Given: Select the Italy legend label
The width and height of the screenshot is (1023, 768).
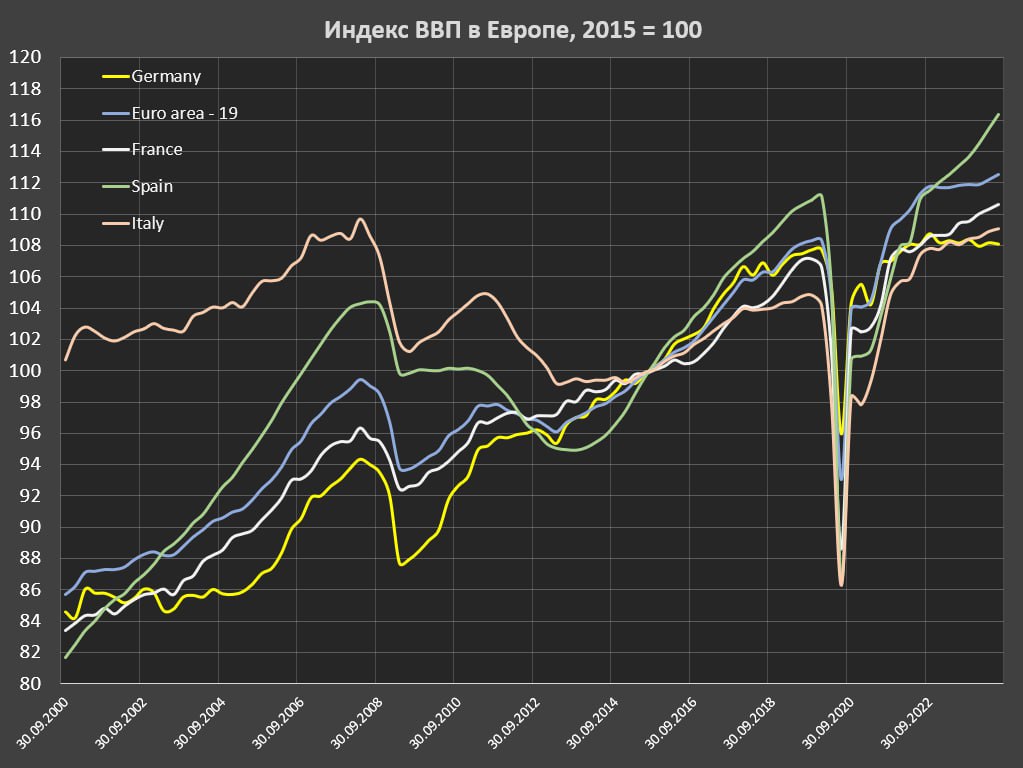Looking at the screenshot, I should click(148, 223).
